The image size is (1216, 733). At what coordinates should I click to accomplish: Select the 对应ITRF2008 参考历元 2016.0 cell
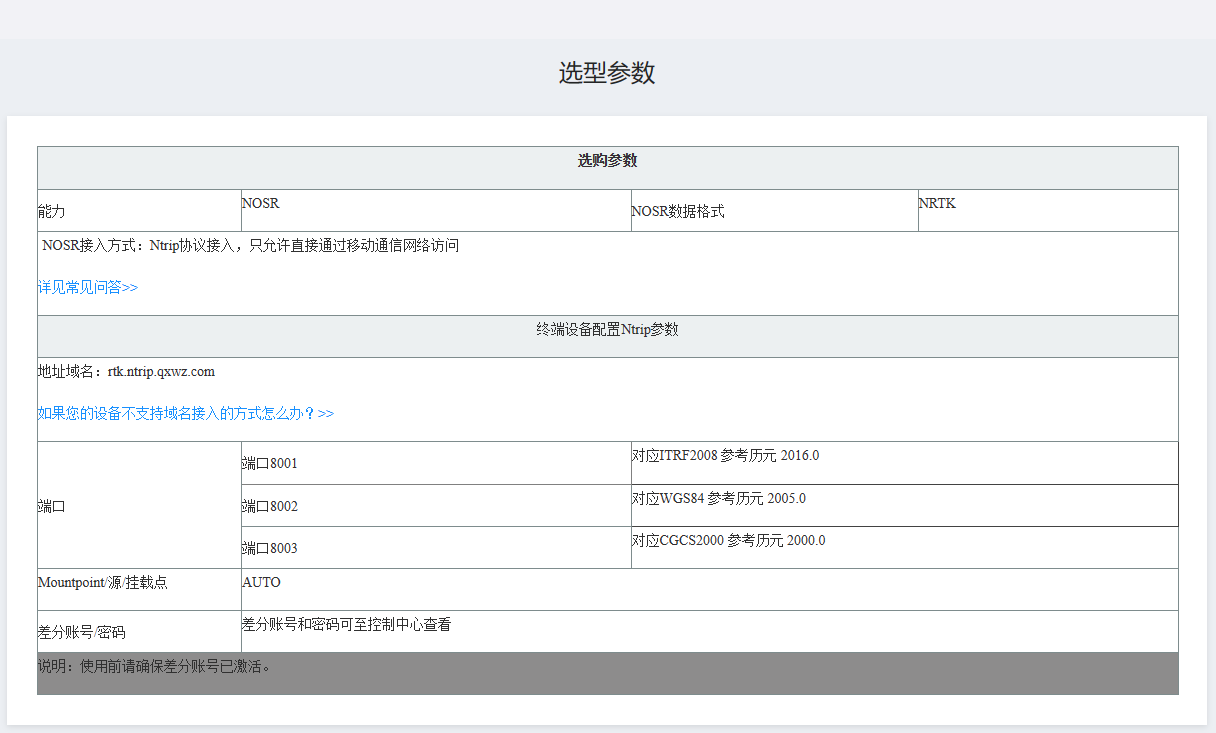(722, 455)
